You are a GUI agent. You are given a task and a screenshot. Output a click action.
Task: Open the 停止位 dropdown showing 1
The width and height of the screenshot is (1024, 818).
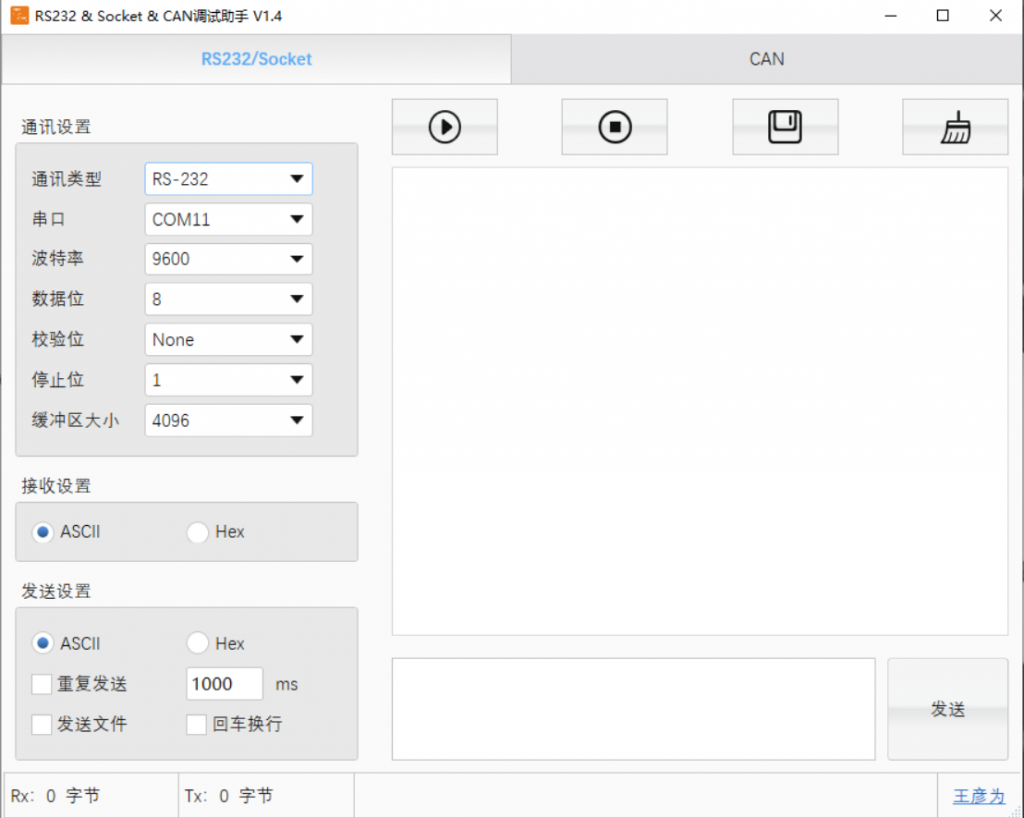229,380
